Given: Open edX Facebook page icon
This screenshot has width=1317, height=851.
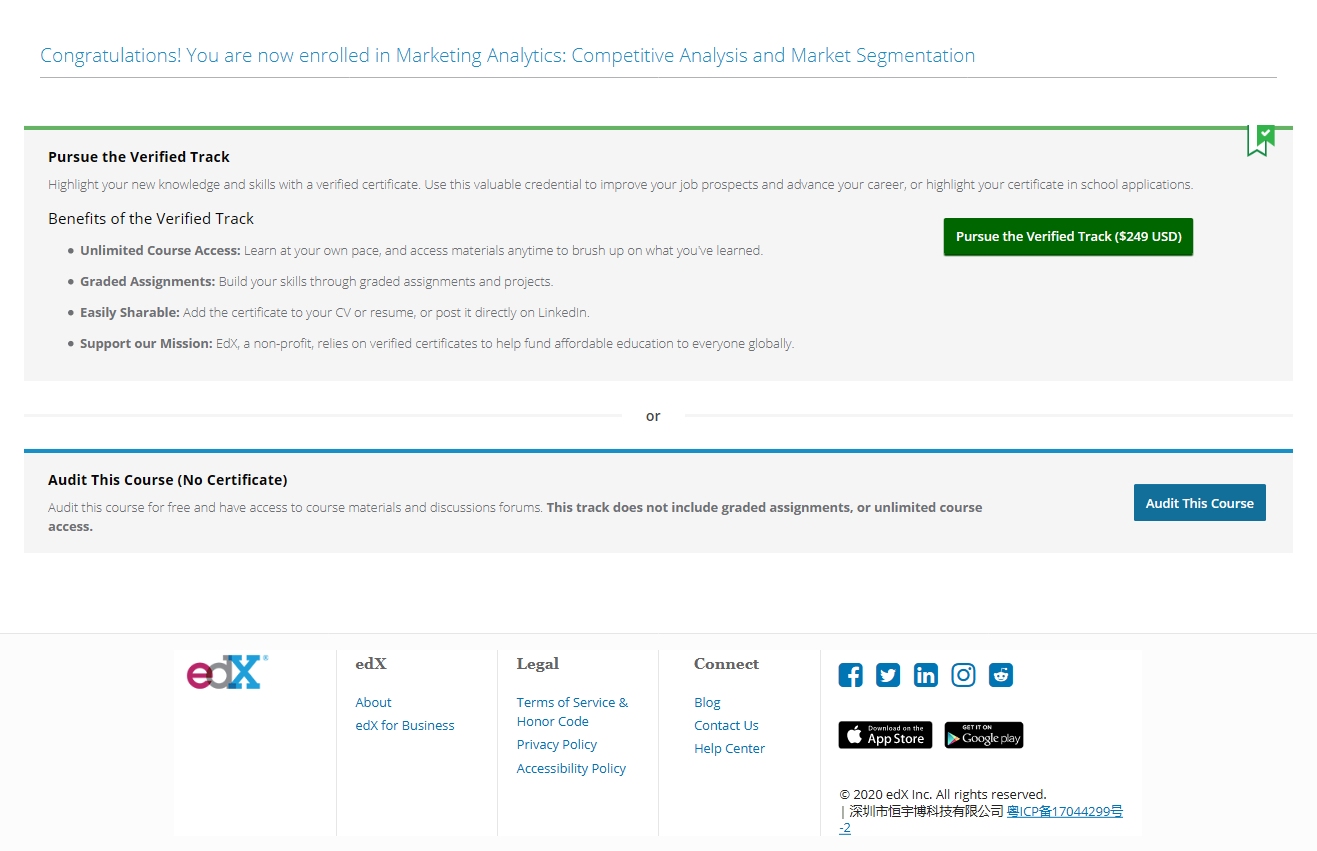Looking at the screenshot, I should pyautogui.click(x=850, y=675).
